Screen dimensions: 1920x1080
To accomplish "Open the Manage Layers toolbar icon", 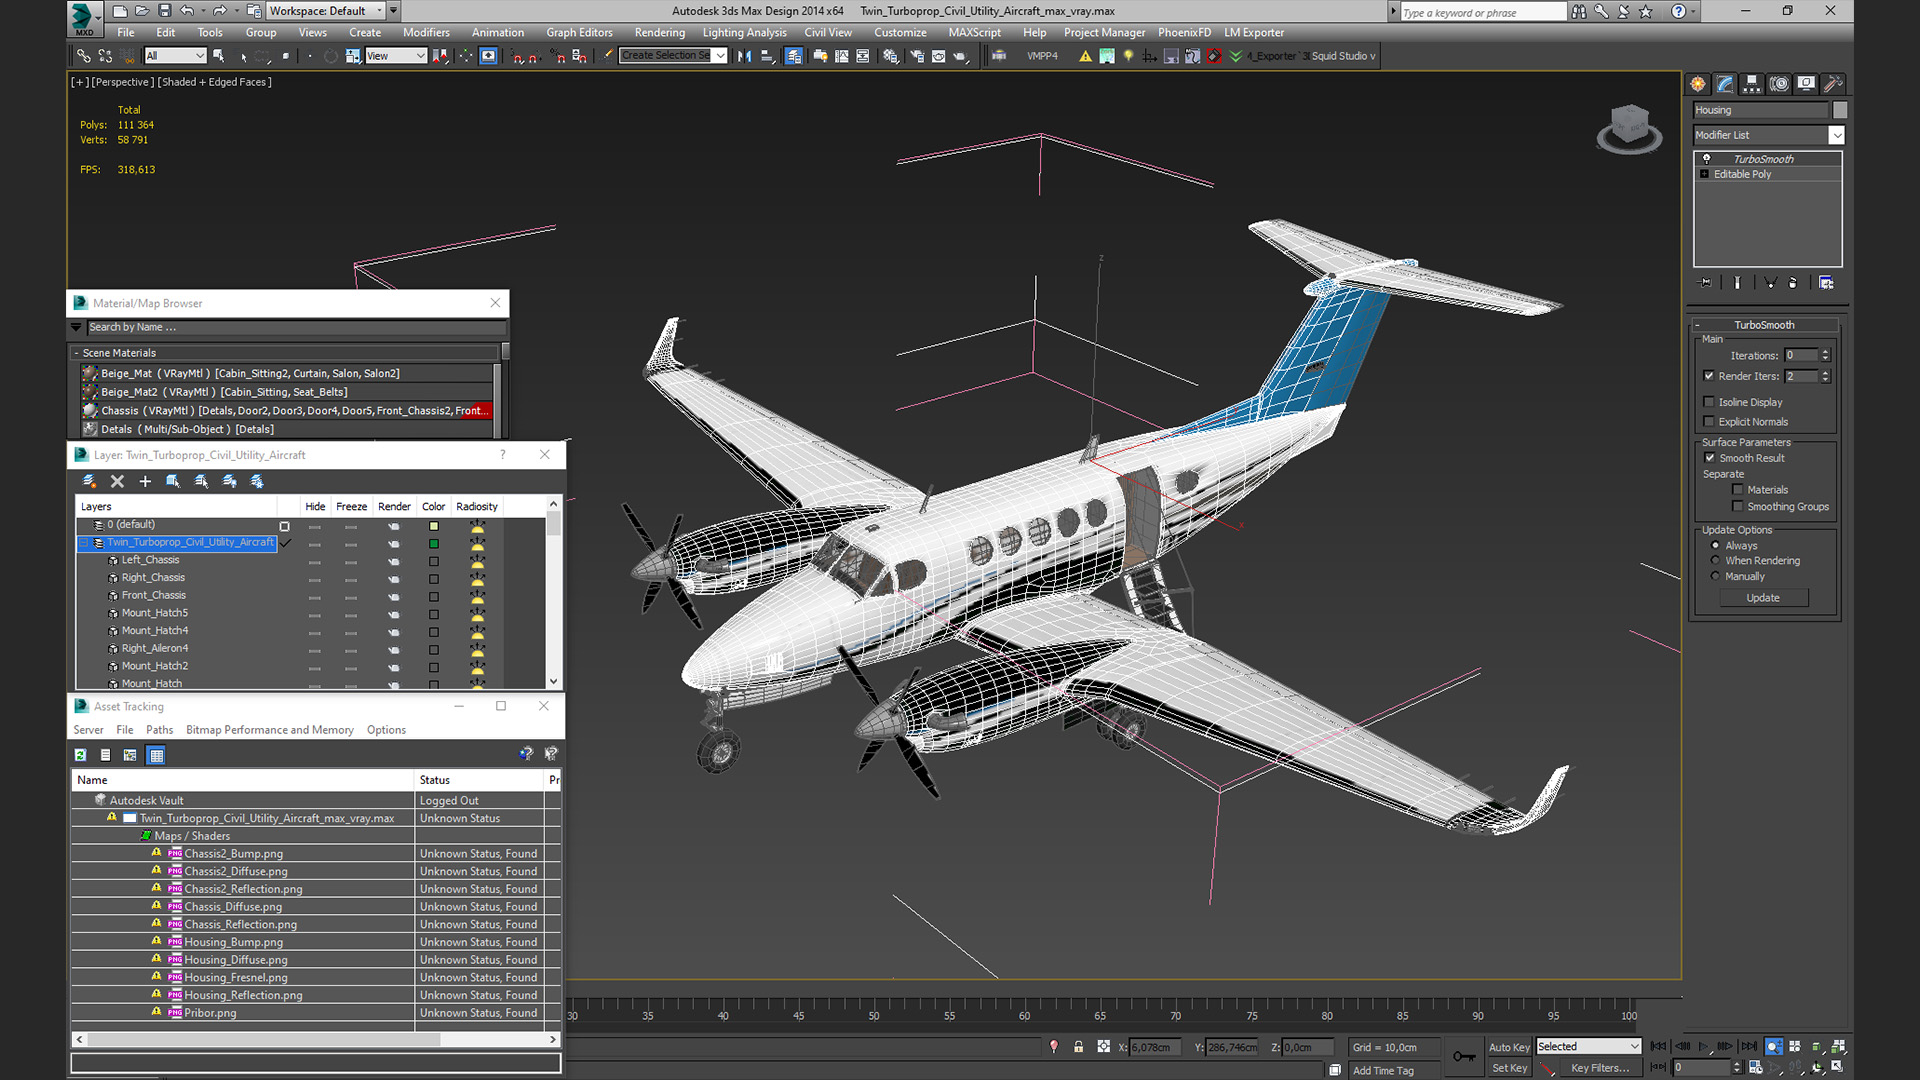I will (793, 56).
